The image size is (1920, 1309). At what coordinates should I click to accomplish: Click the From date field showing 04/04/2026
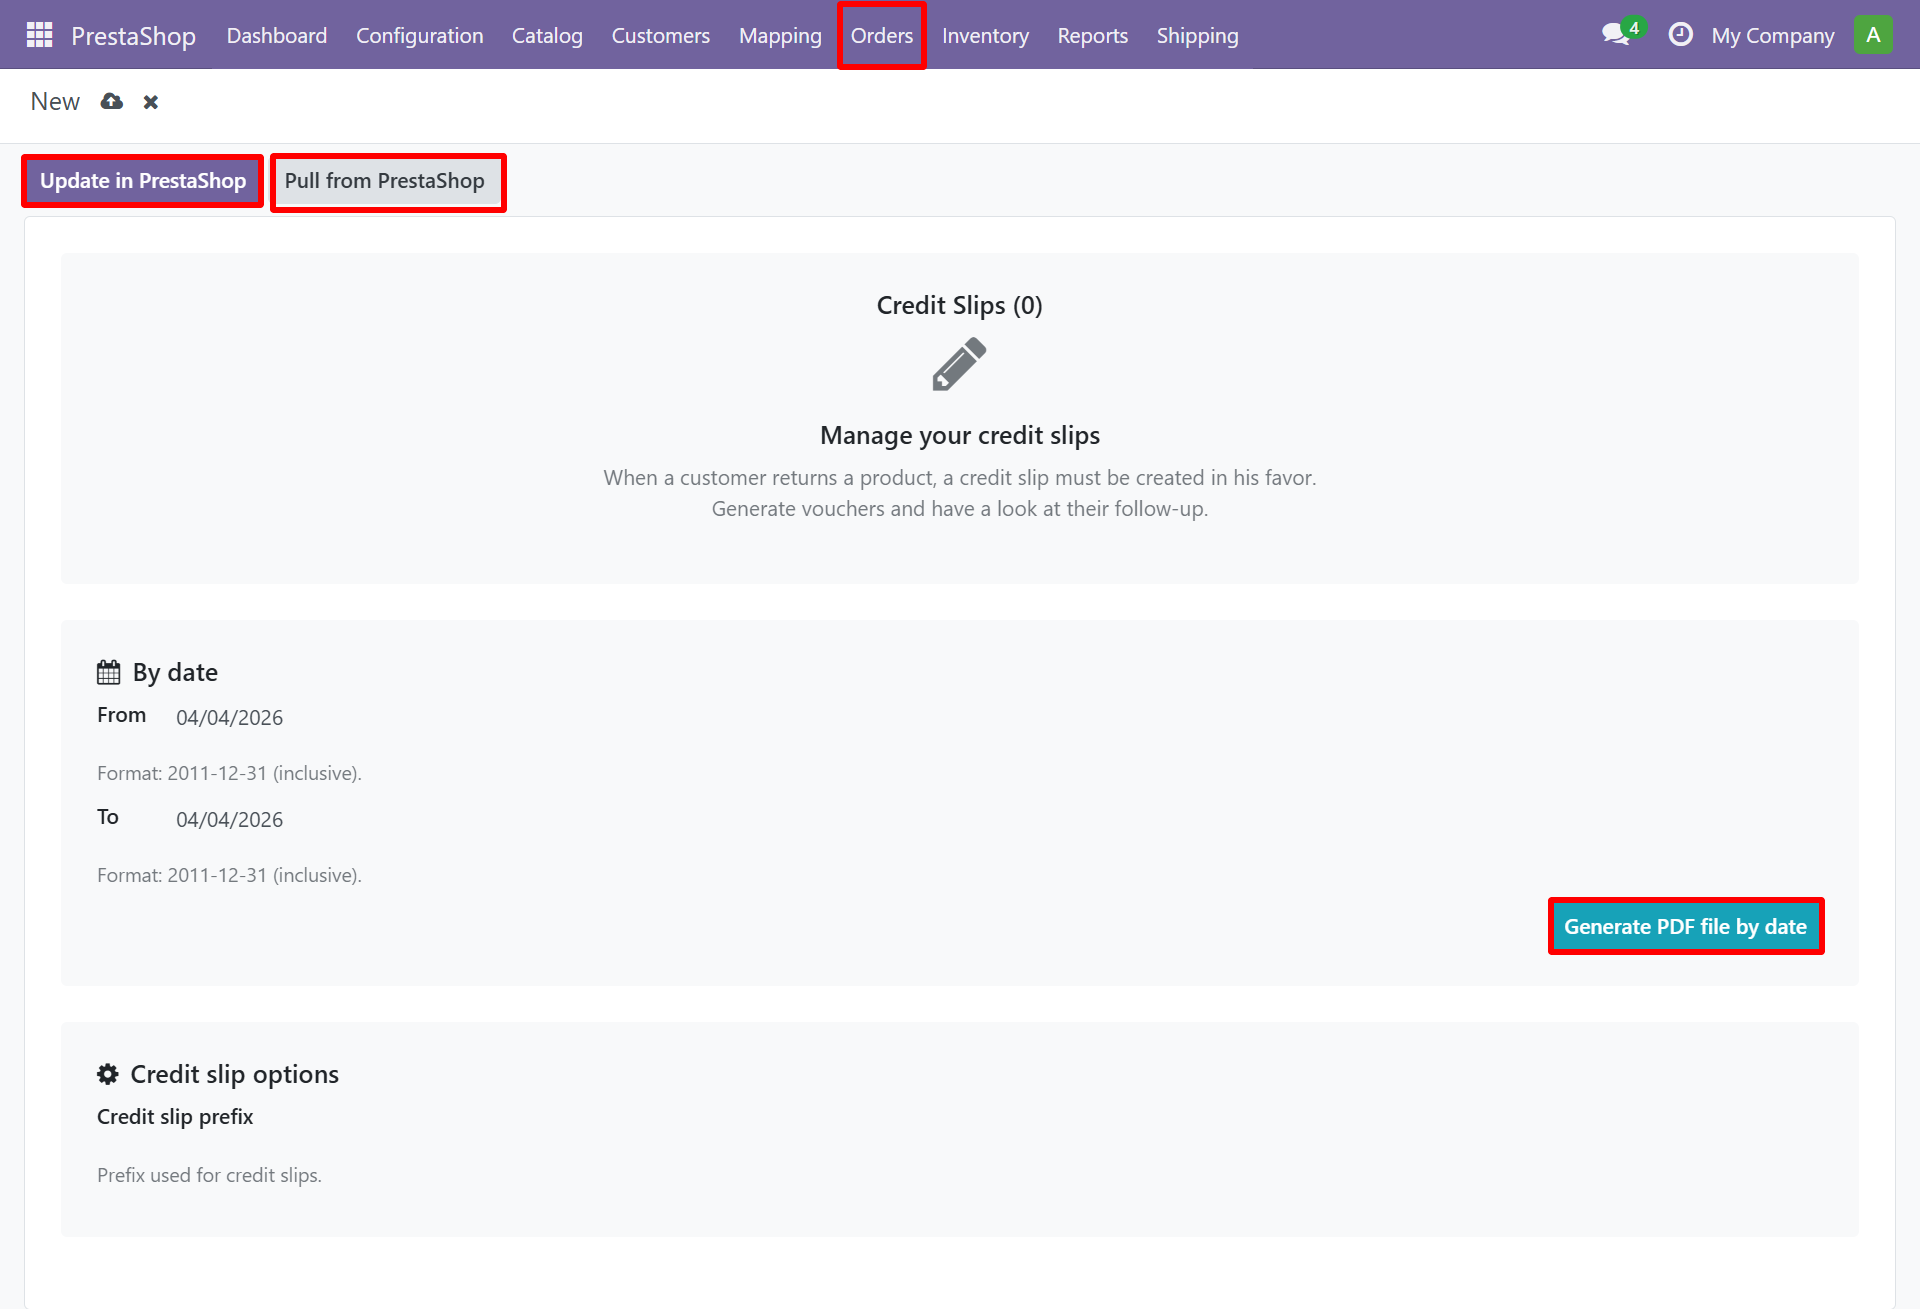click(x=229, y=717)
